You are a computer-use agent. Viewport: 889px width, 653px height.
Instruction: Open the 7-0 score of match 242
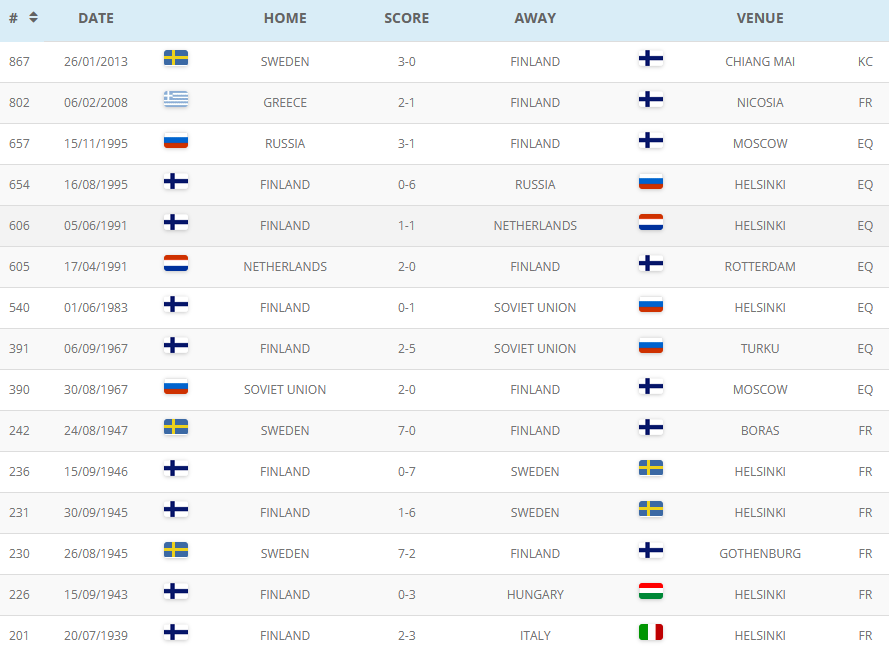pyautogui.click(x=407, y=431)
